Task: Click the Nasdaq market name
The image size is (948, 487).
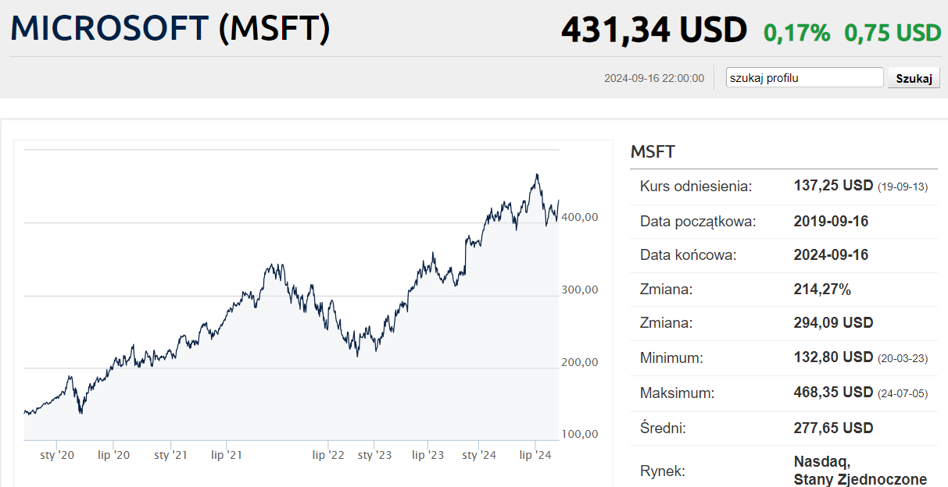Action: [x=822, y=461]
